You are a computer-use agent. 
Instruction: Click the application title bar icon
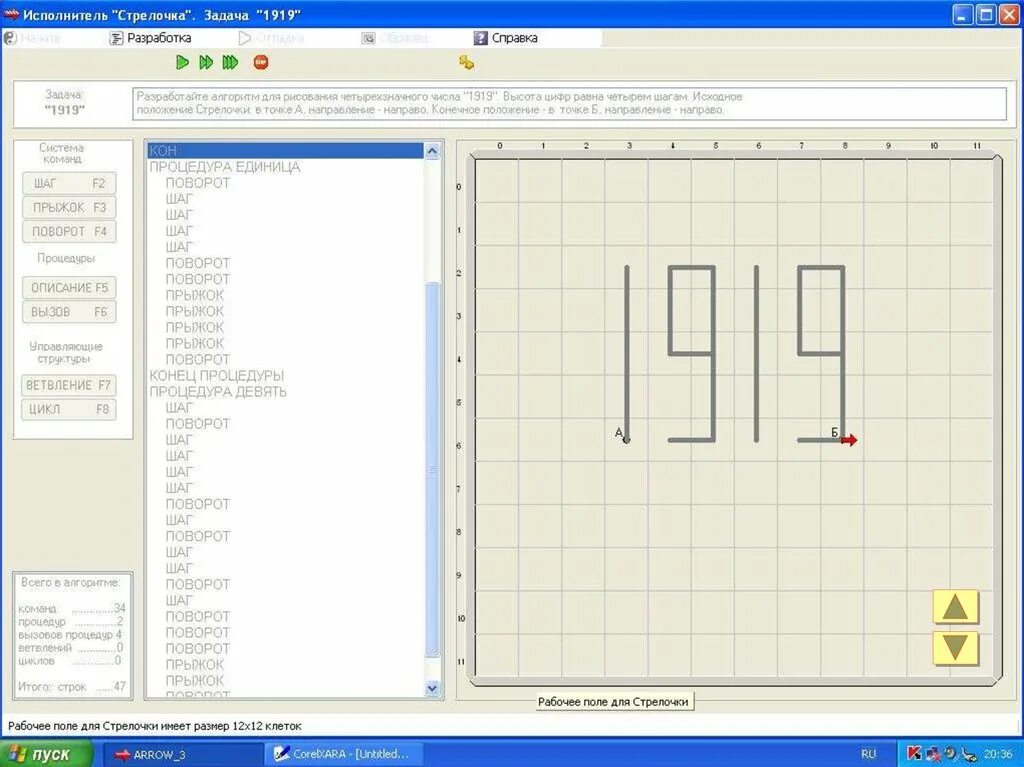pyautogui.click(x=11, y=14)
